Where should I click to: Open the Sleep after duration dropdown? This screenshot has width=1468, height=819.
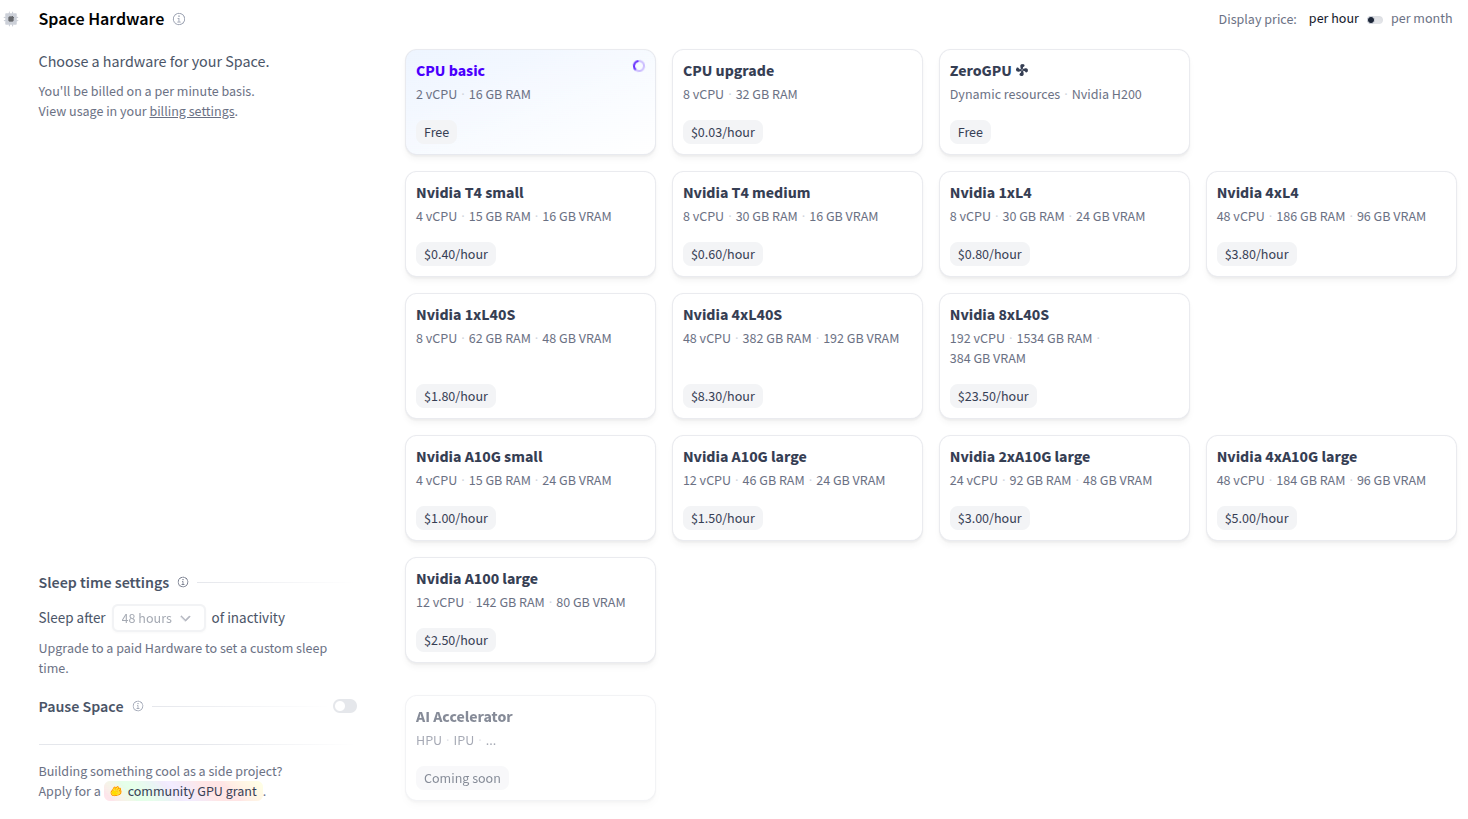click(158, 617)
